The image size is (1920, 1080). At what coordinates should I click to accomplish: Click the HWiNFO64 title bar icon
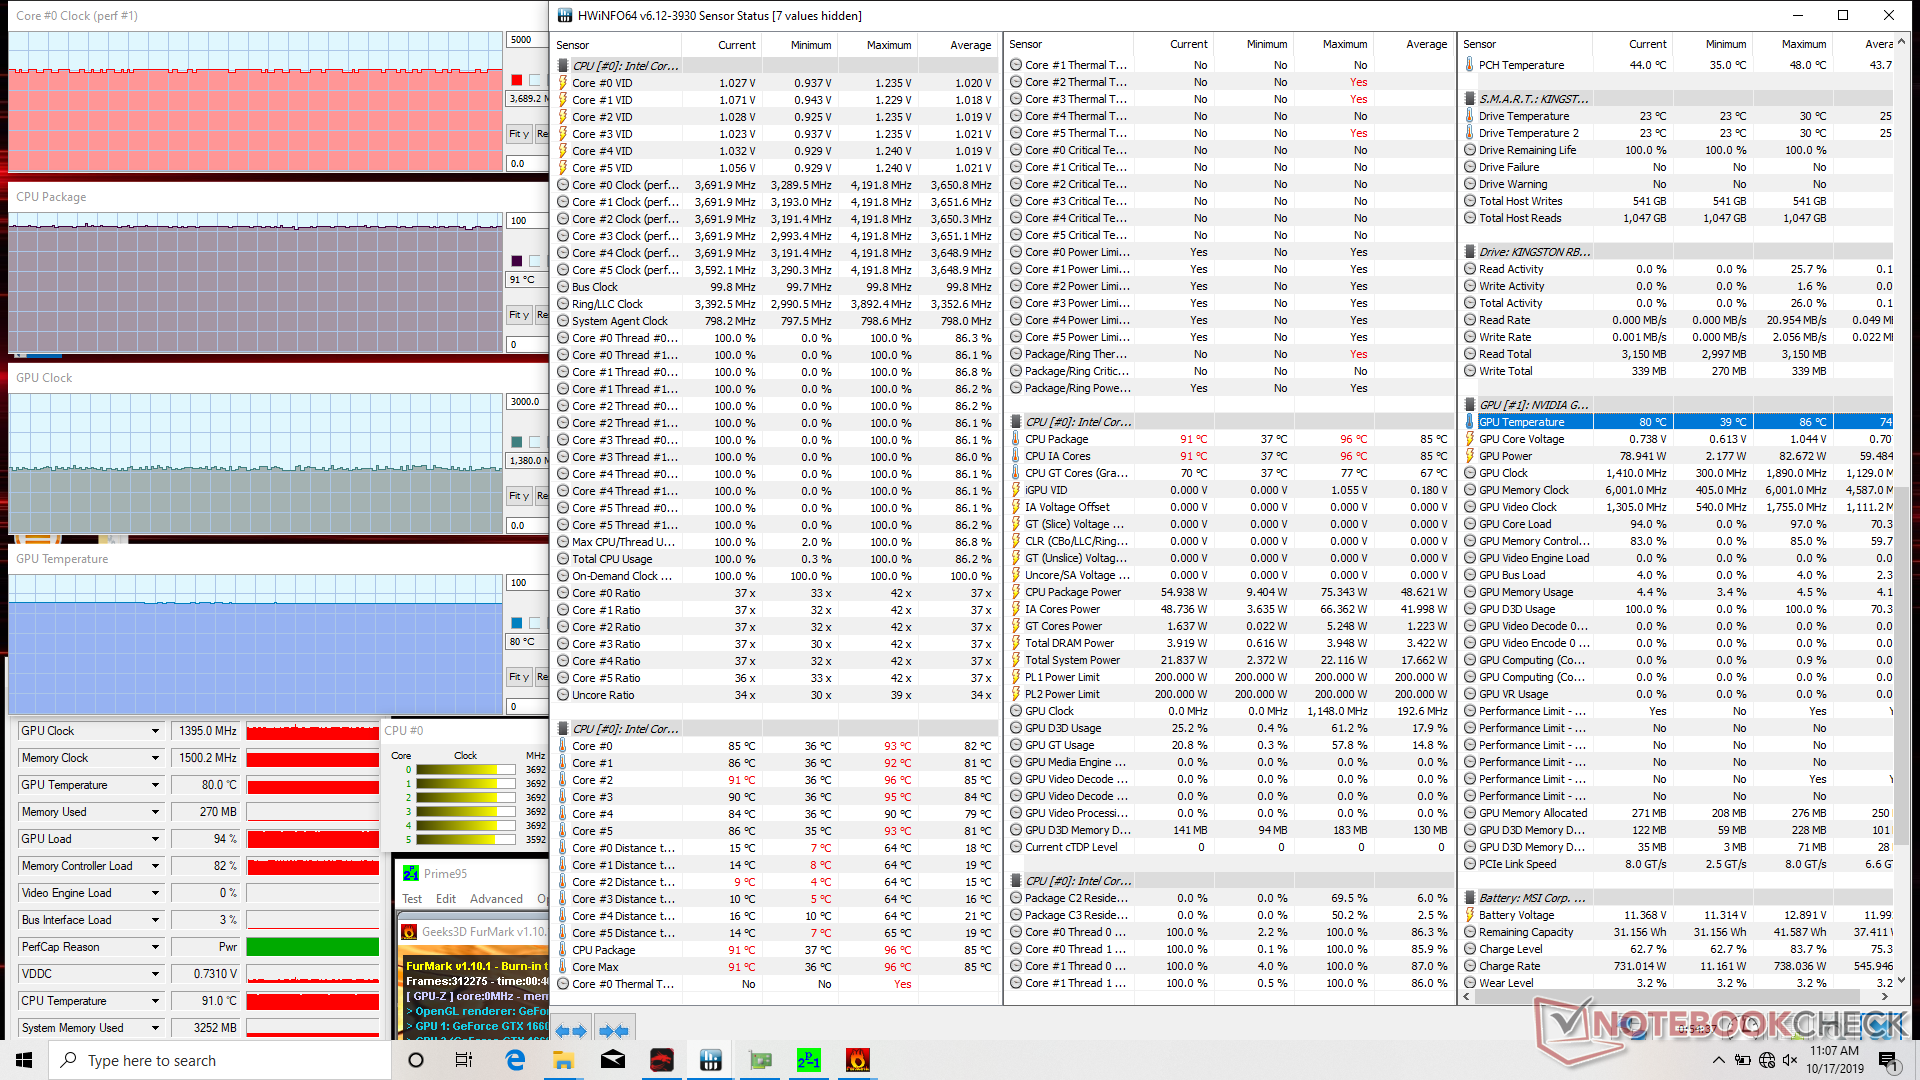565,15
